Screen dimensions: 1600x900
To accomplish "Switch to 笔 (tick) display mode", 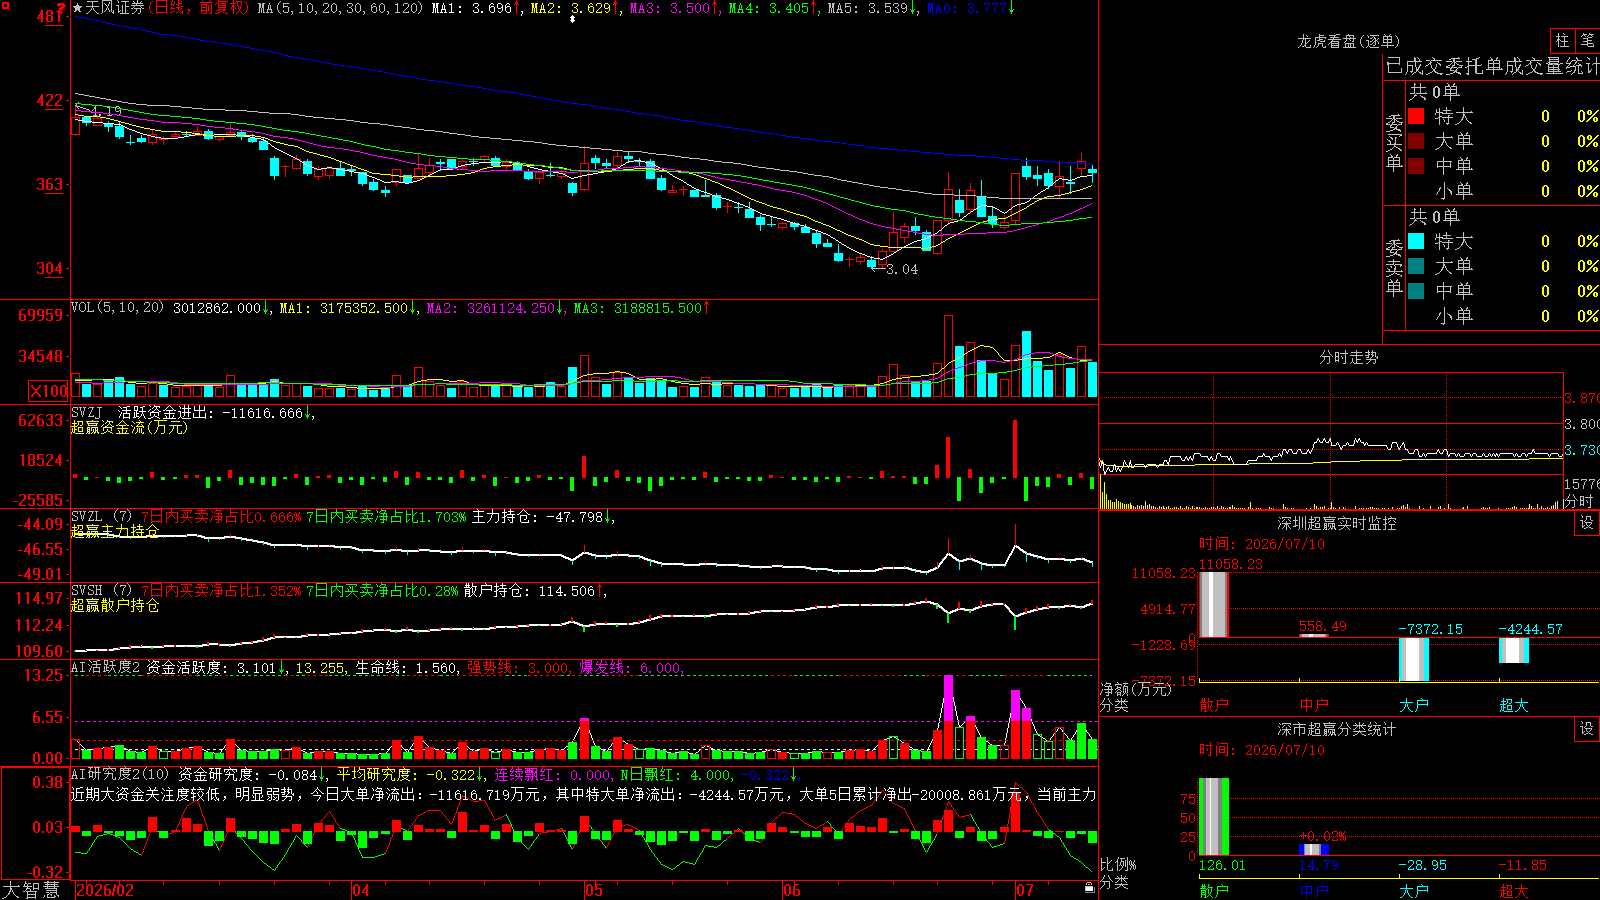I will (x=1587, y=40).
